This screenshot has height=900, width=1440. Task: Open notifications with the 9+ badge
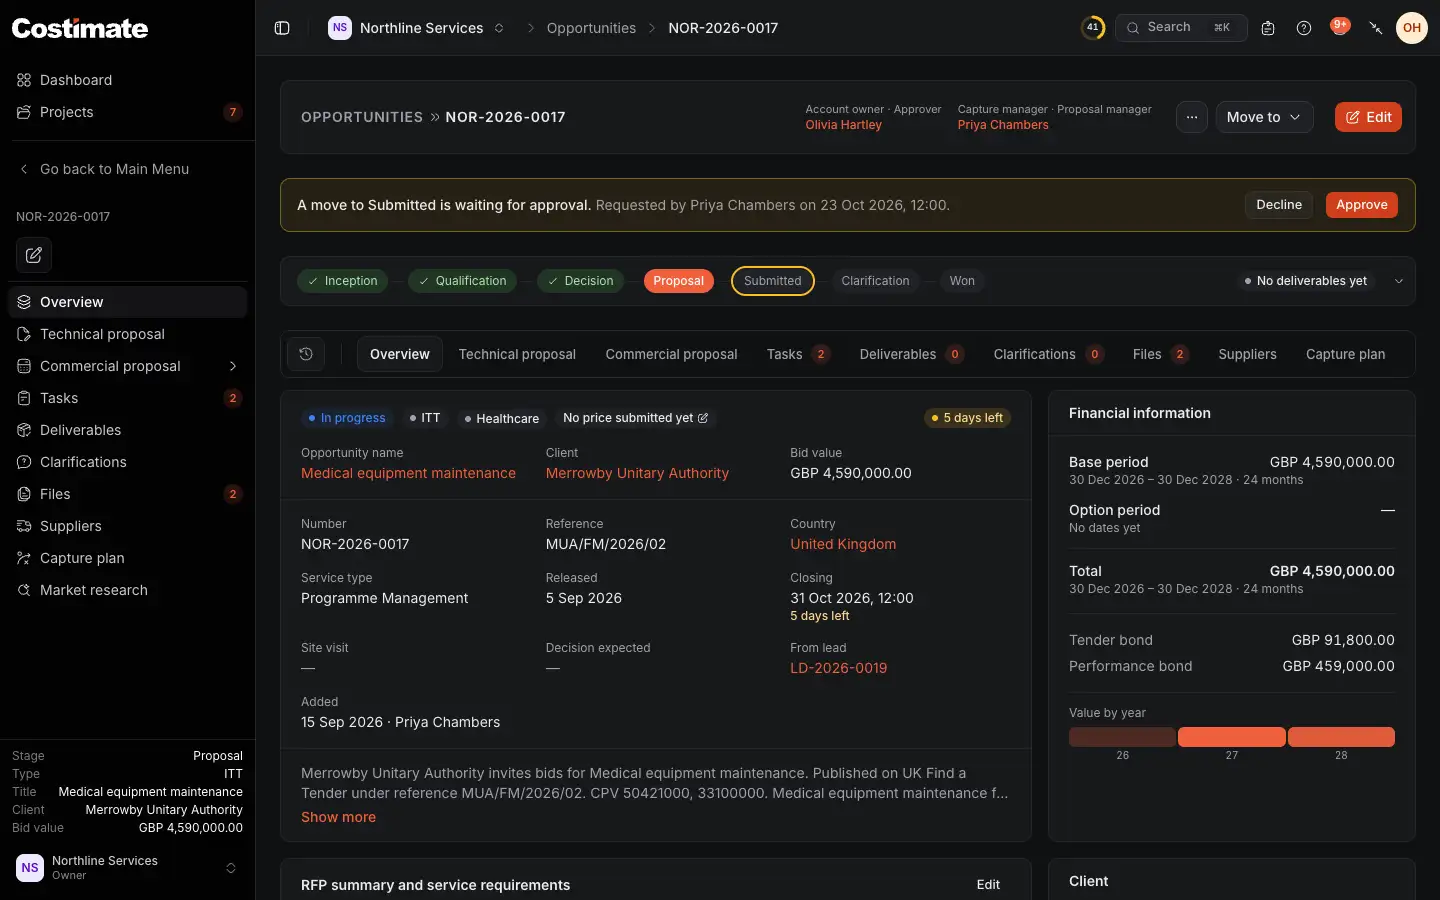point(1340,27)
